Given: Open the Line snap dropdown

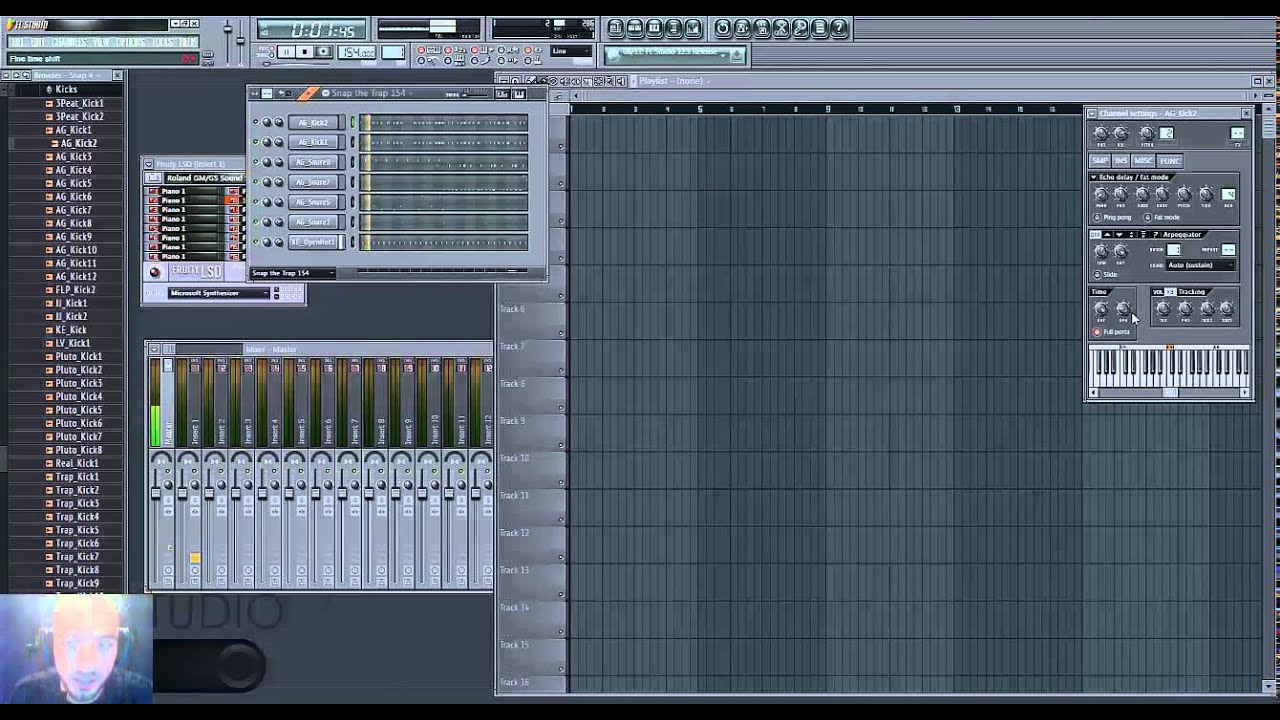Looking at the screenshot, I should click(571, 51).
